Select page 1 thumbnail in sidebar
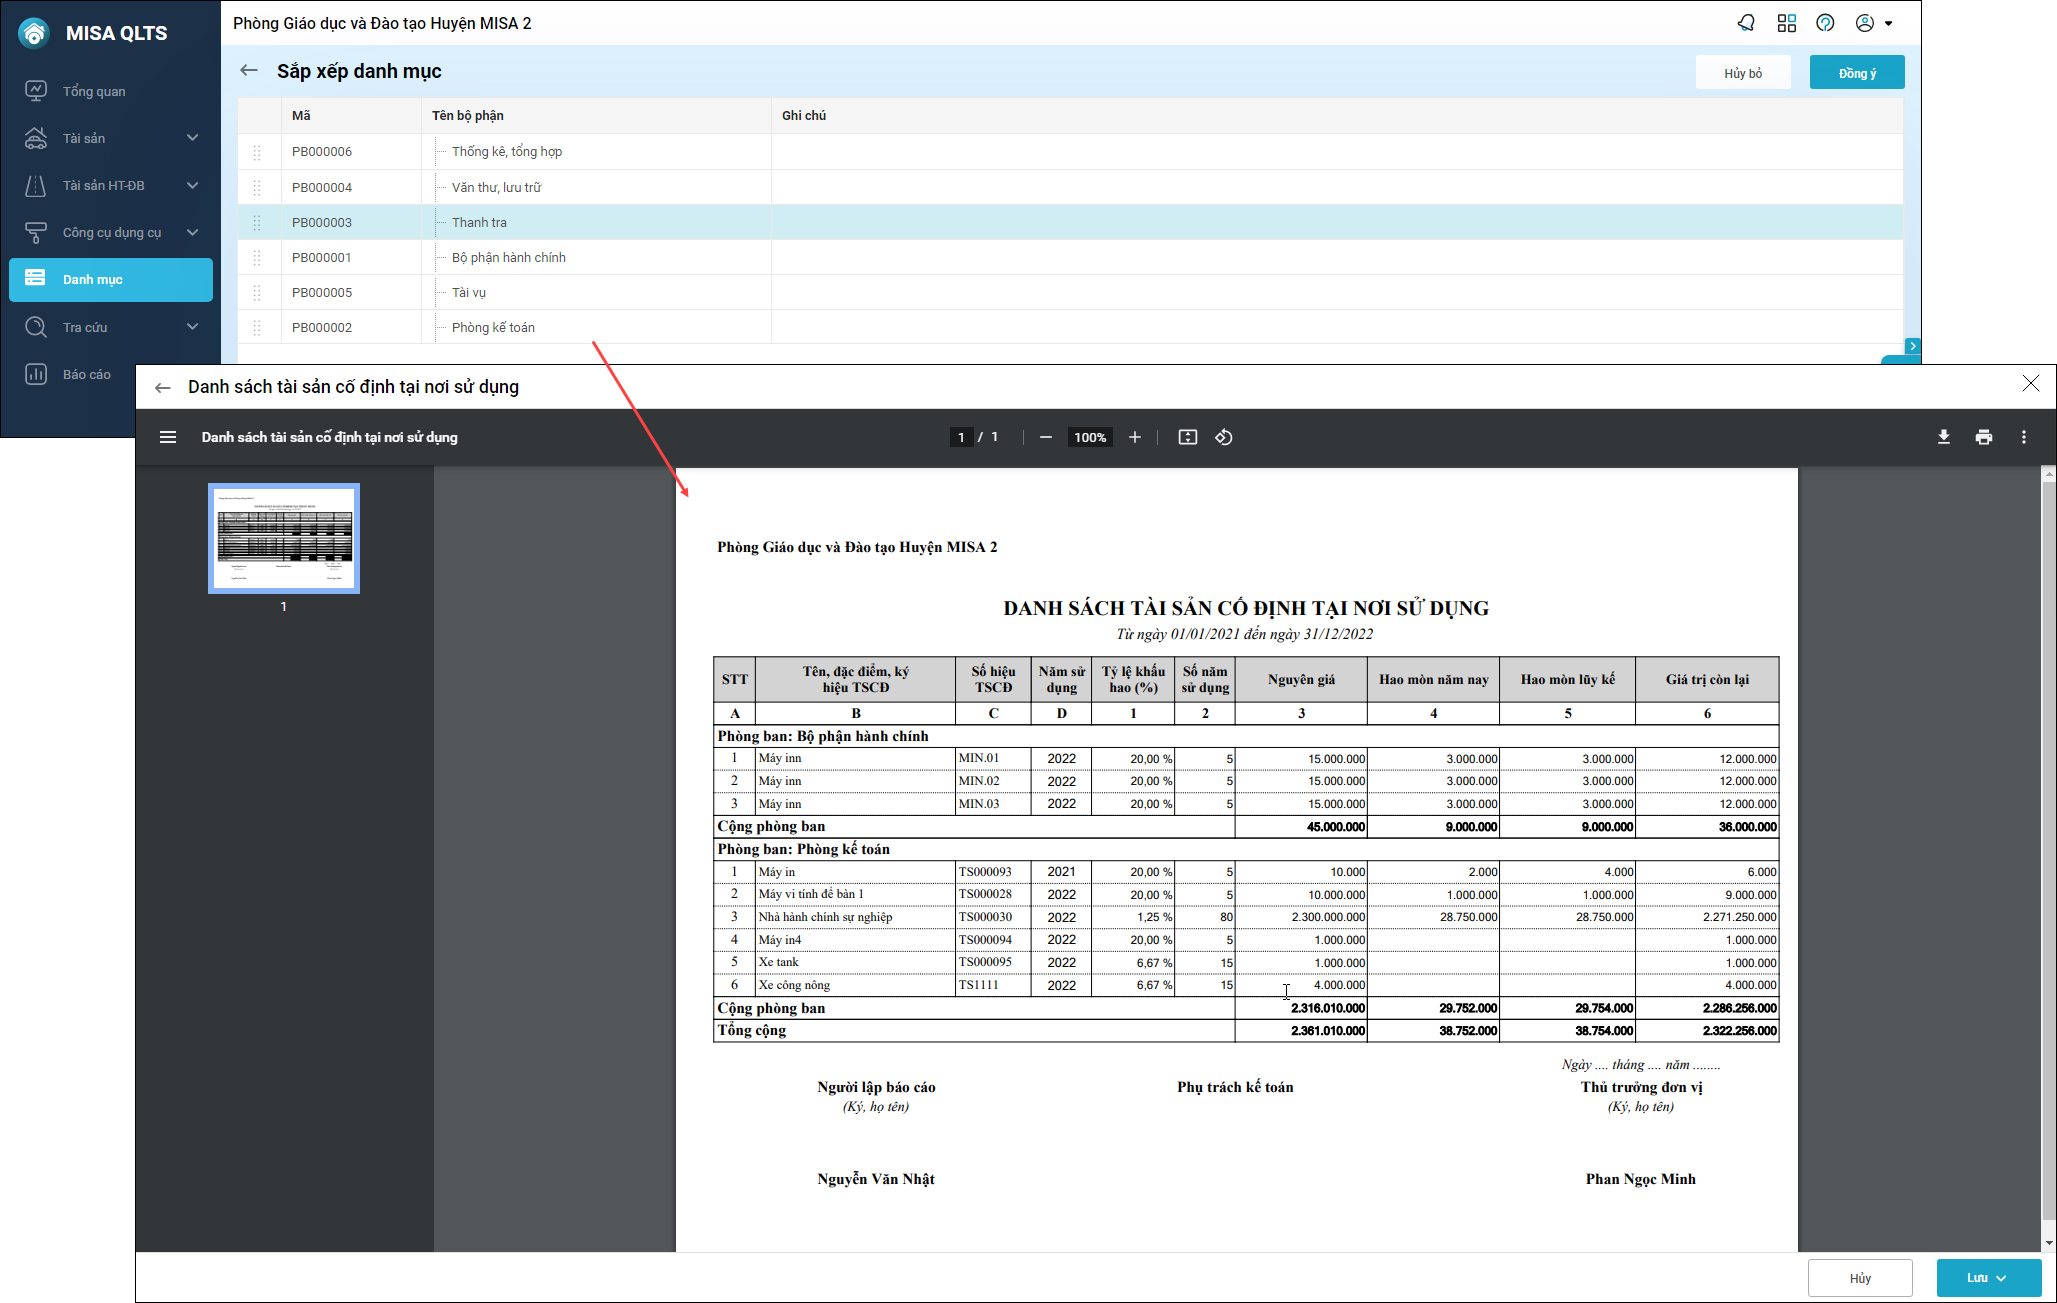This screenshot has height=1303, width=2057. [284, 539]
